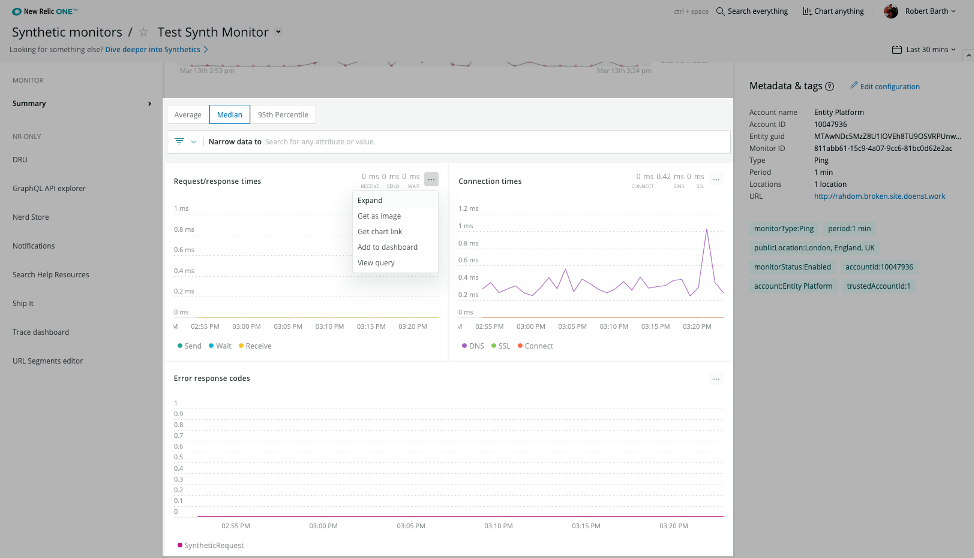Image resolution: width=974 pixels, height=558 pixels.
Task: Click the filter icon in the Narrow data bar
Action: tap(180, 142)
